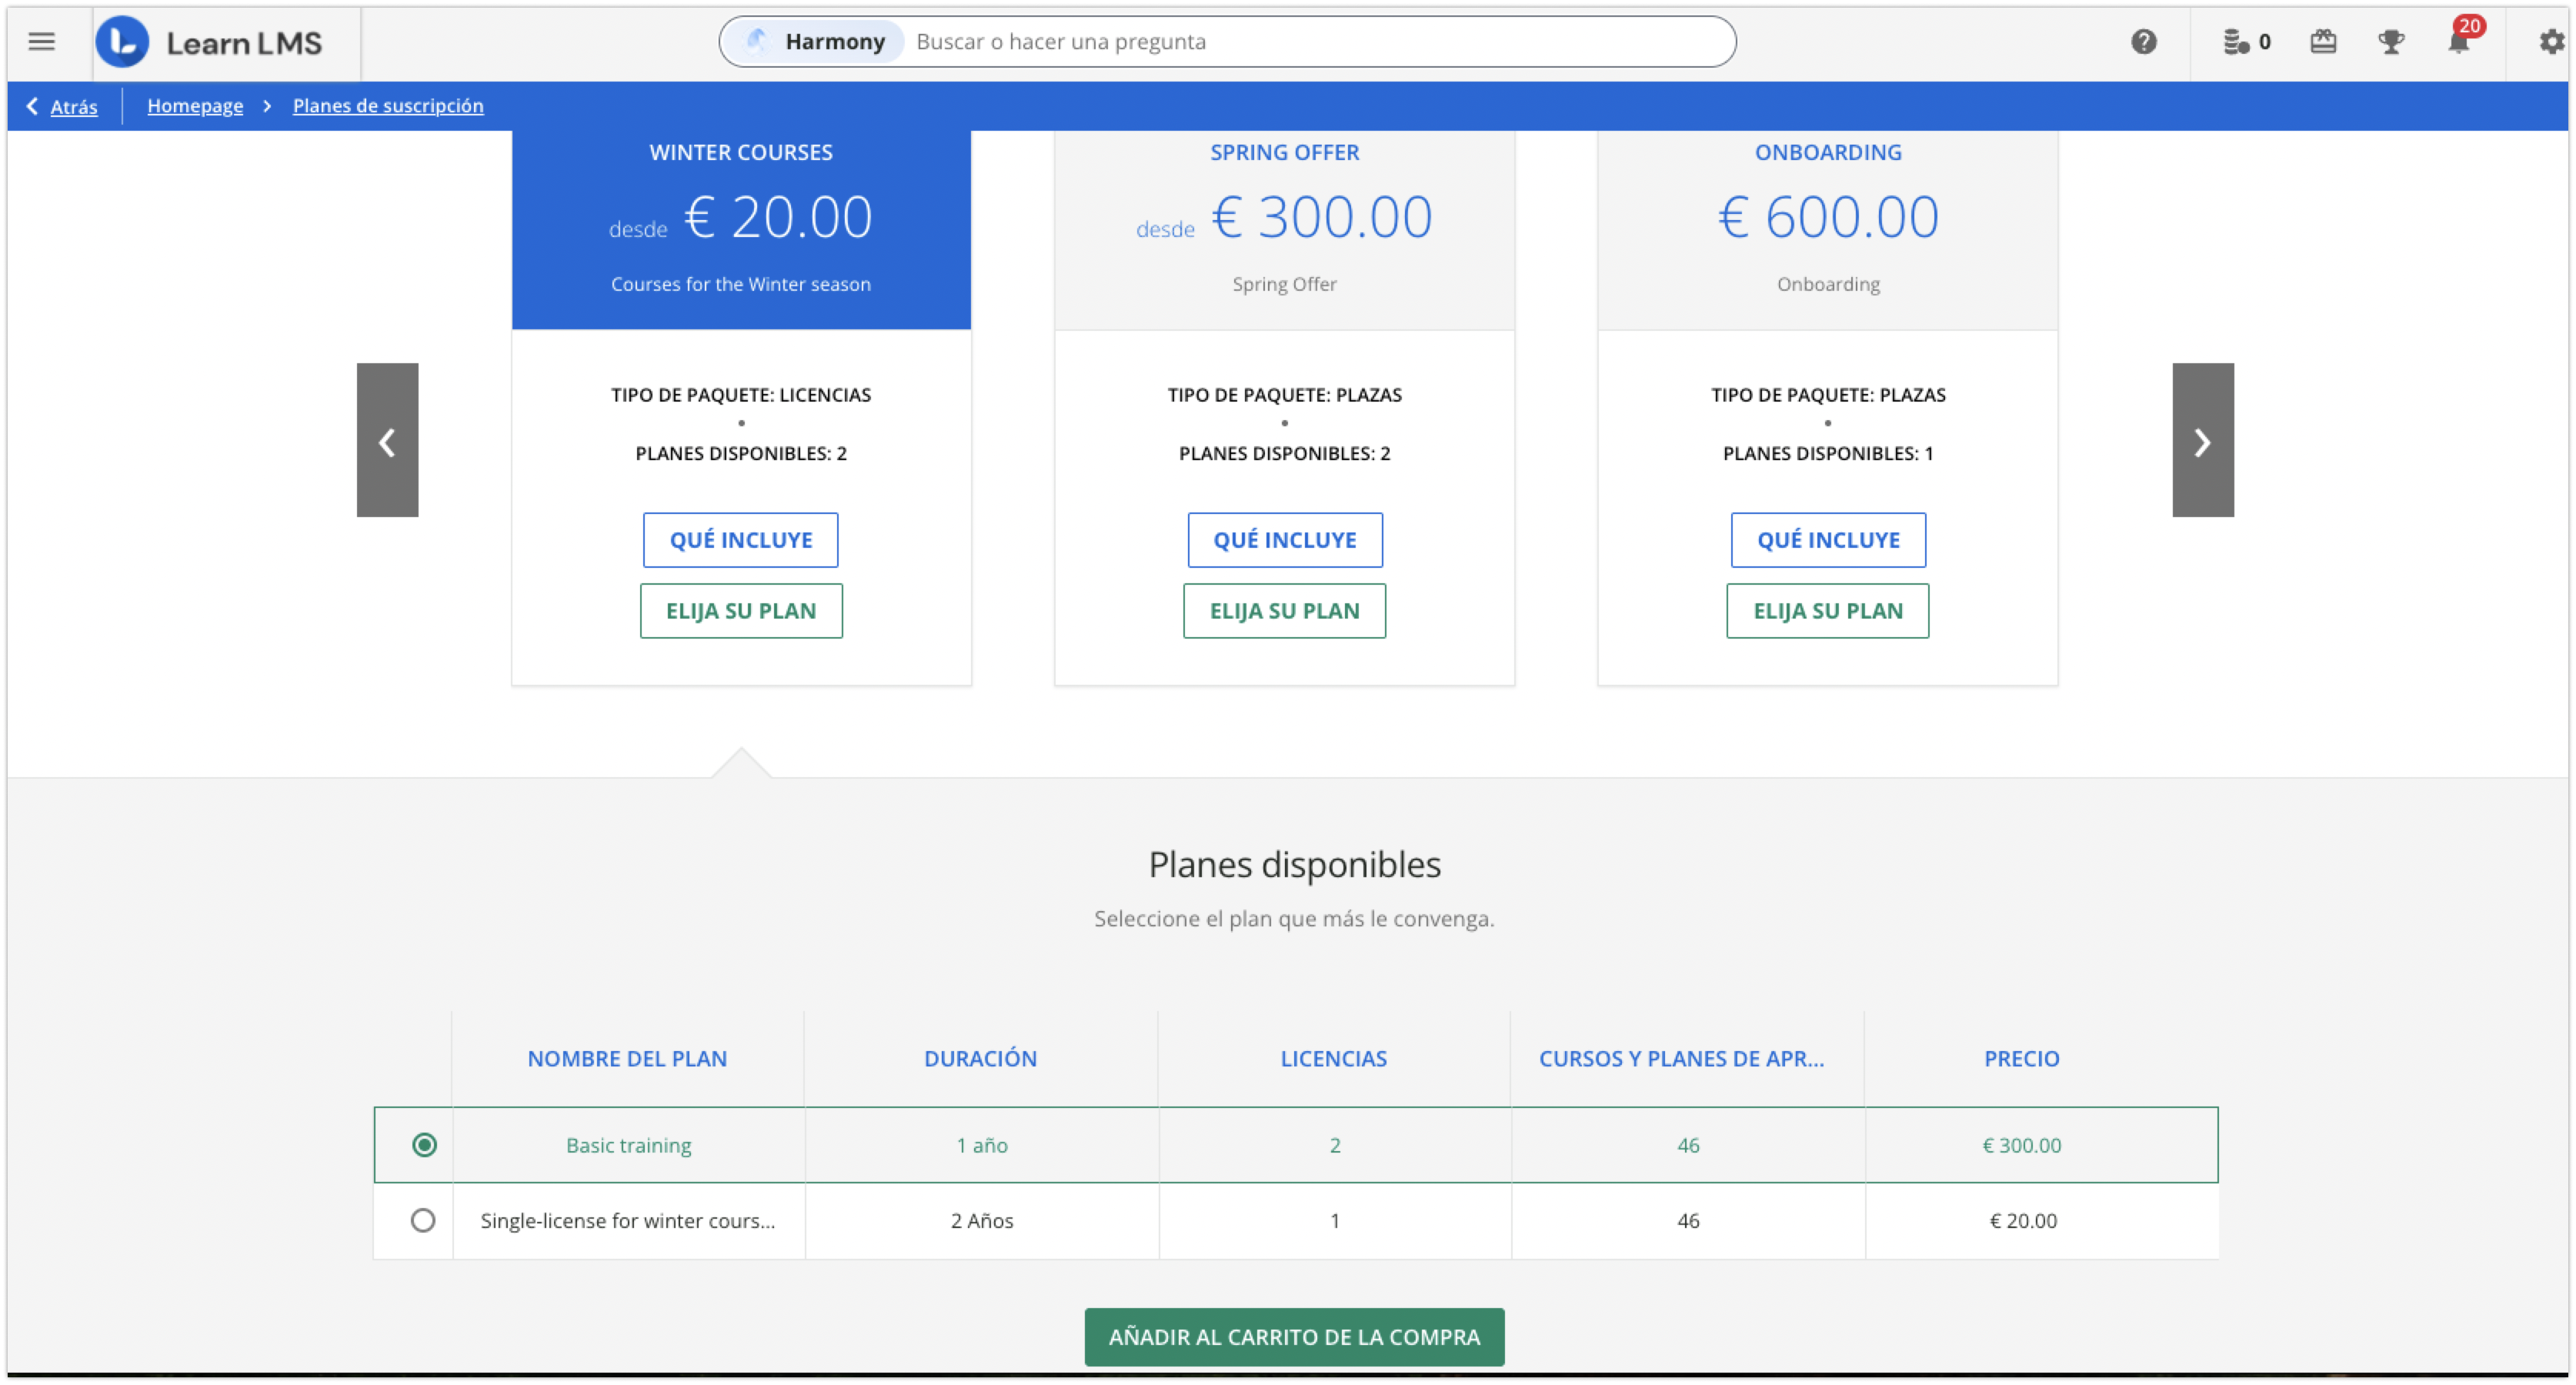2576x1385 pixels.
Task: Open the gift rewards icon
Action: pyautogui.click(x=2324, y=41)
